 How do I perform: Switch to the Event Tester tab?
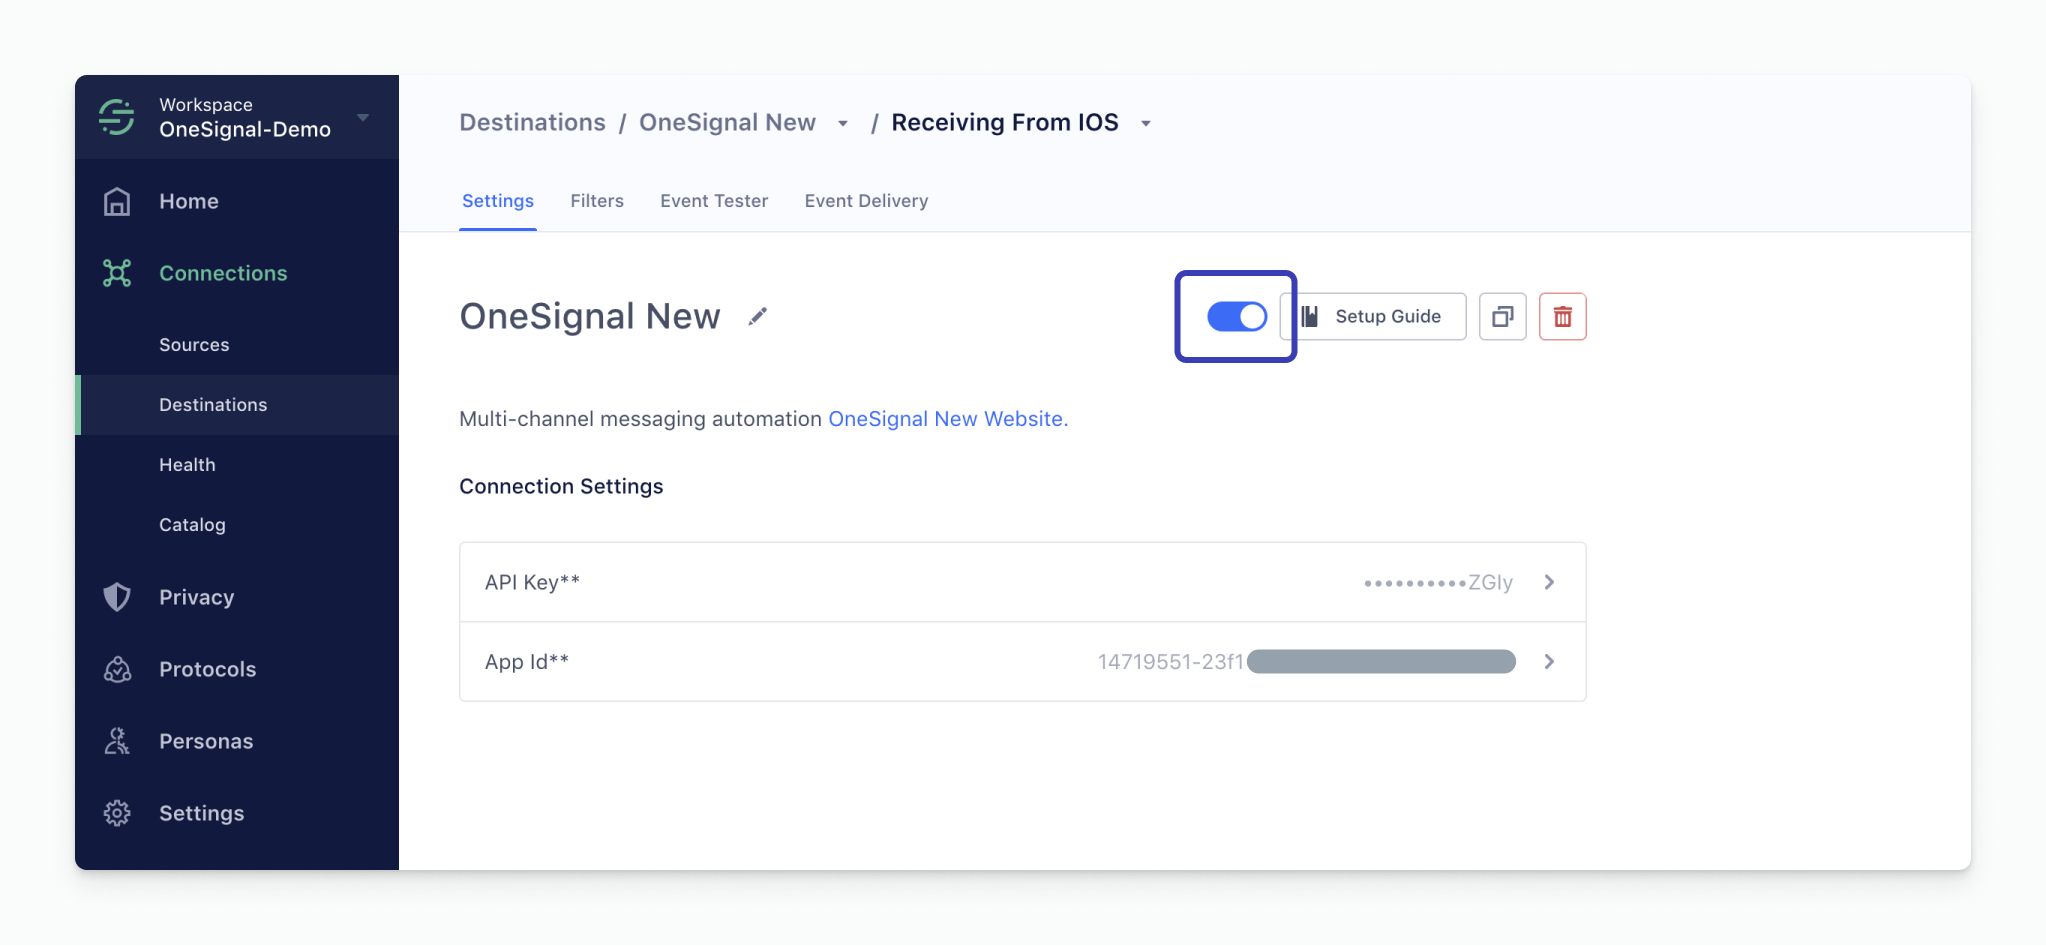point(714,201)
